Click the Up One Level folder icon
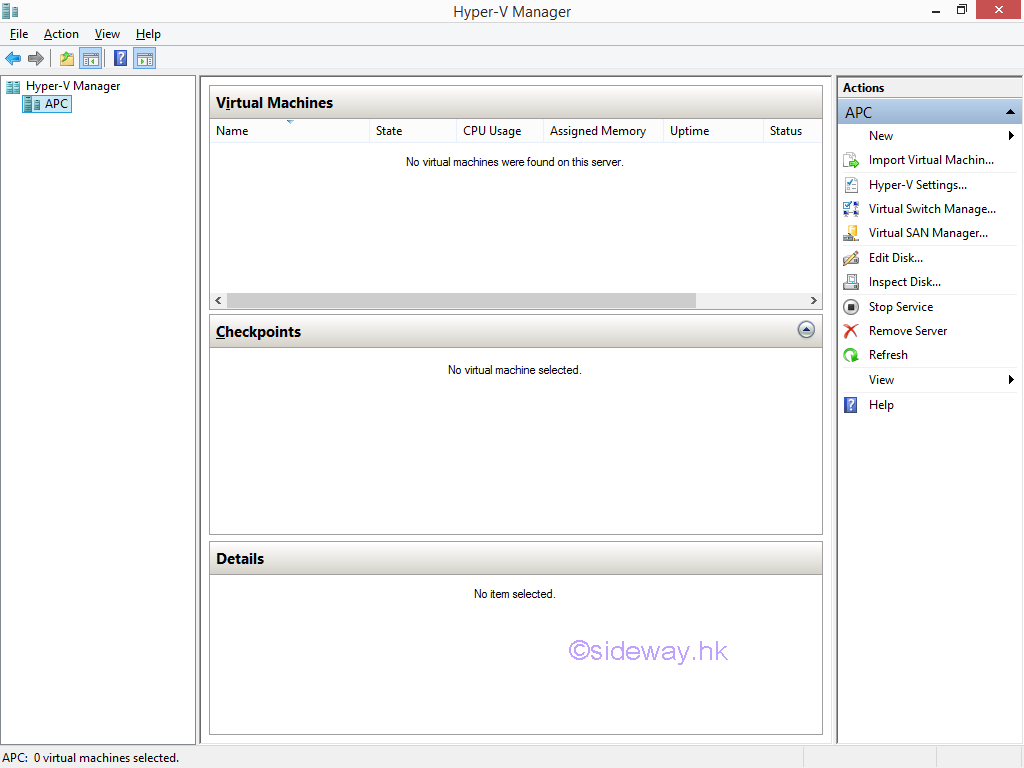This screenshot has width=1024, height=768. coord(66,59)
